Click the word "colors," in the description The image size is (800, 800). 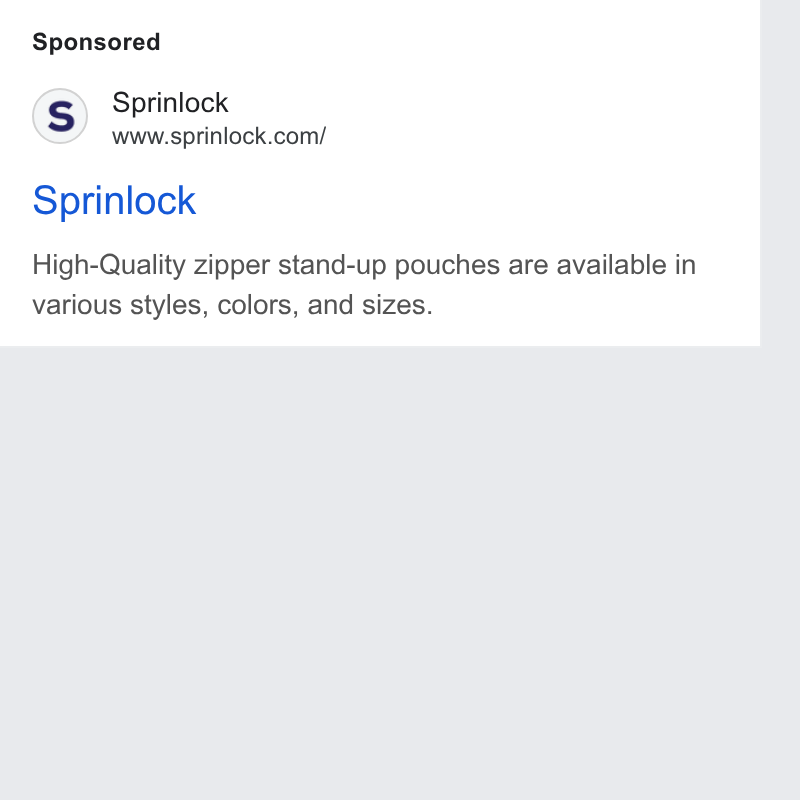coord(258,305)
